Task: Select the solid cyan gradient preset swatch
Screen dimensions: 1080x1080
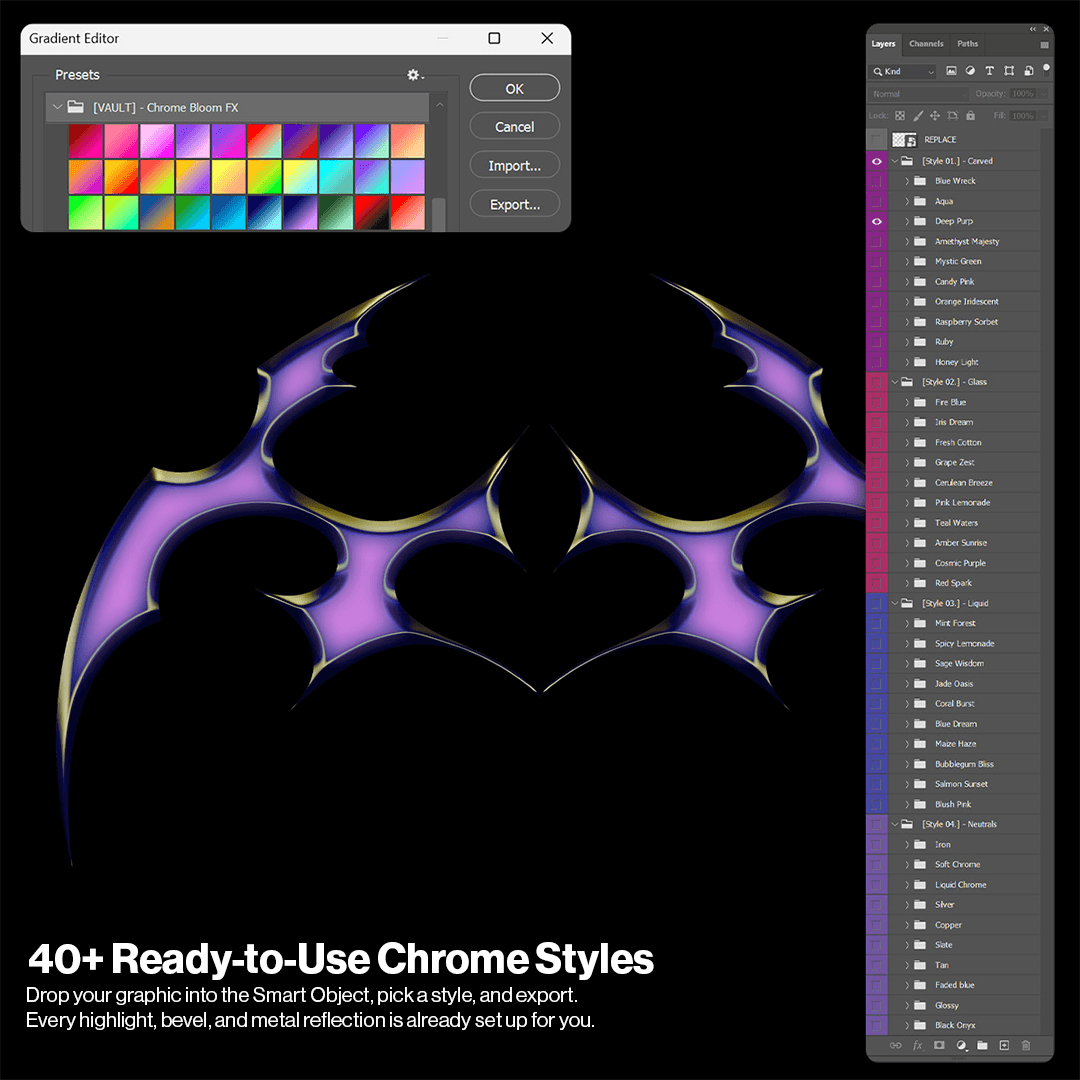Action: 336,177
